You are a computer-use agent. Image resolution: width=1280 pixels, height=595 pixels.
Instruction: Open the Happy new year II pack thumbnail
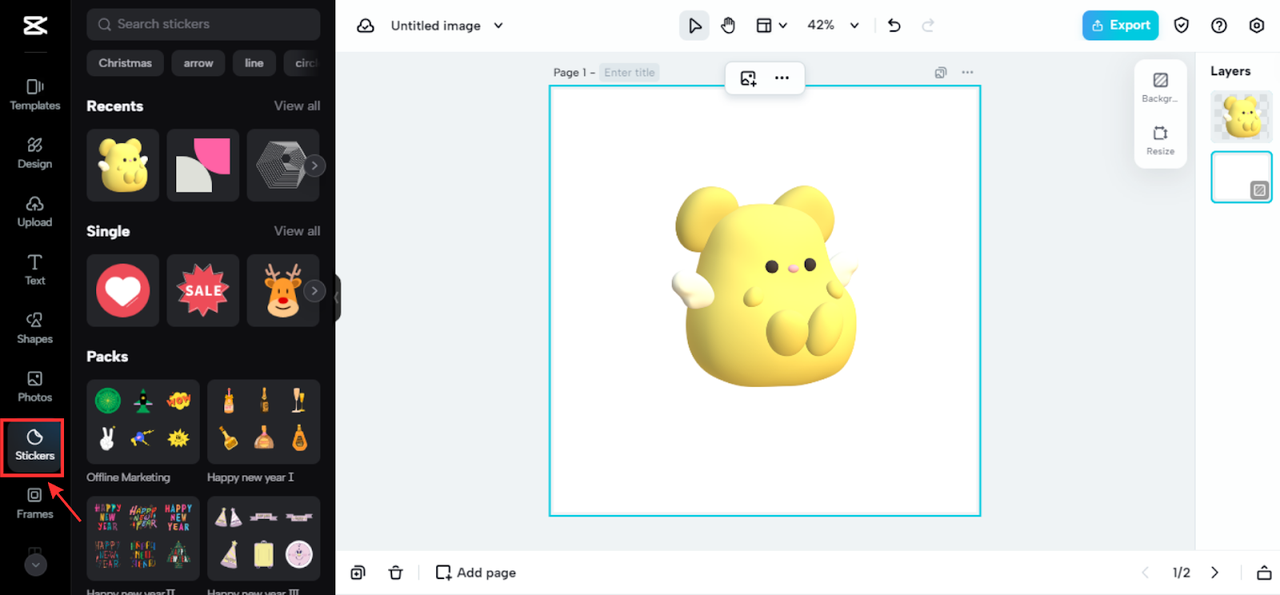pos(143,538)
